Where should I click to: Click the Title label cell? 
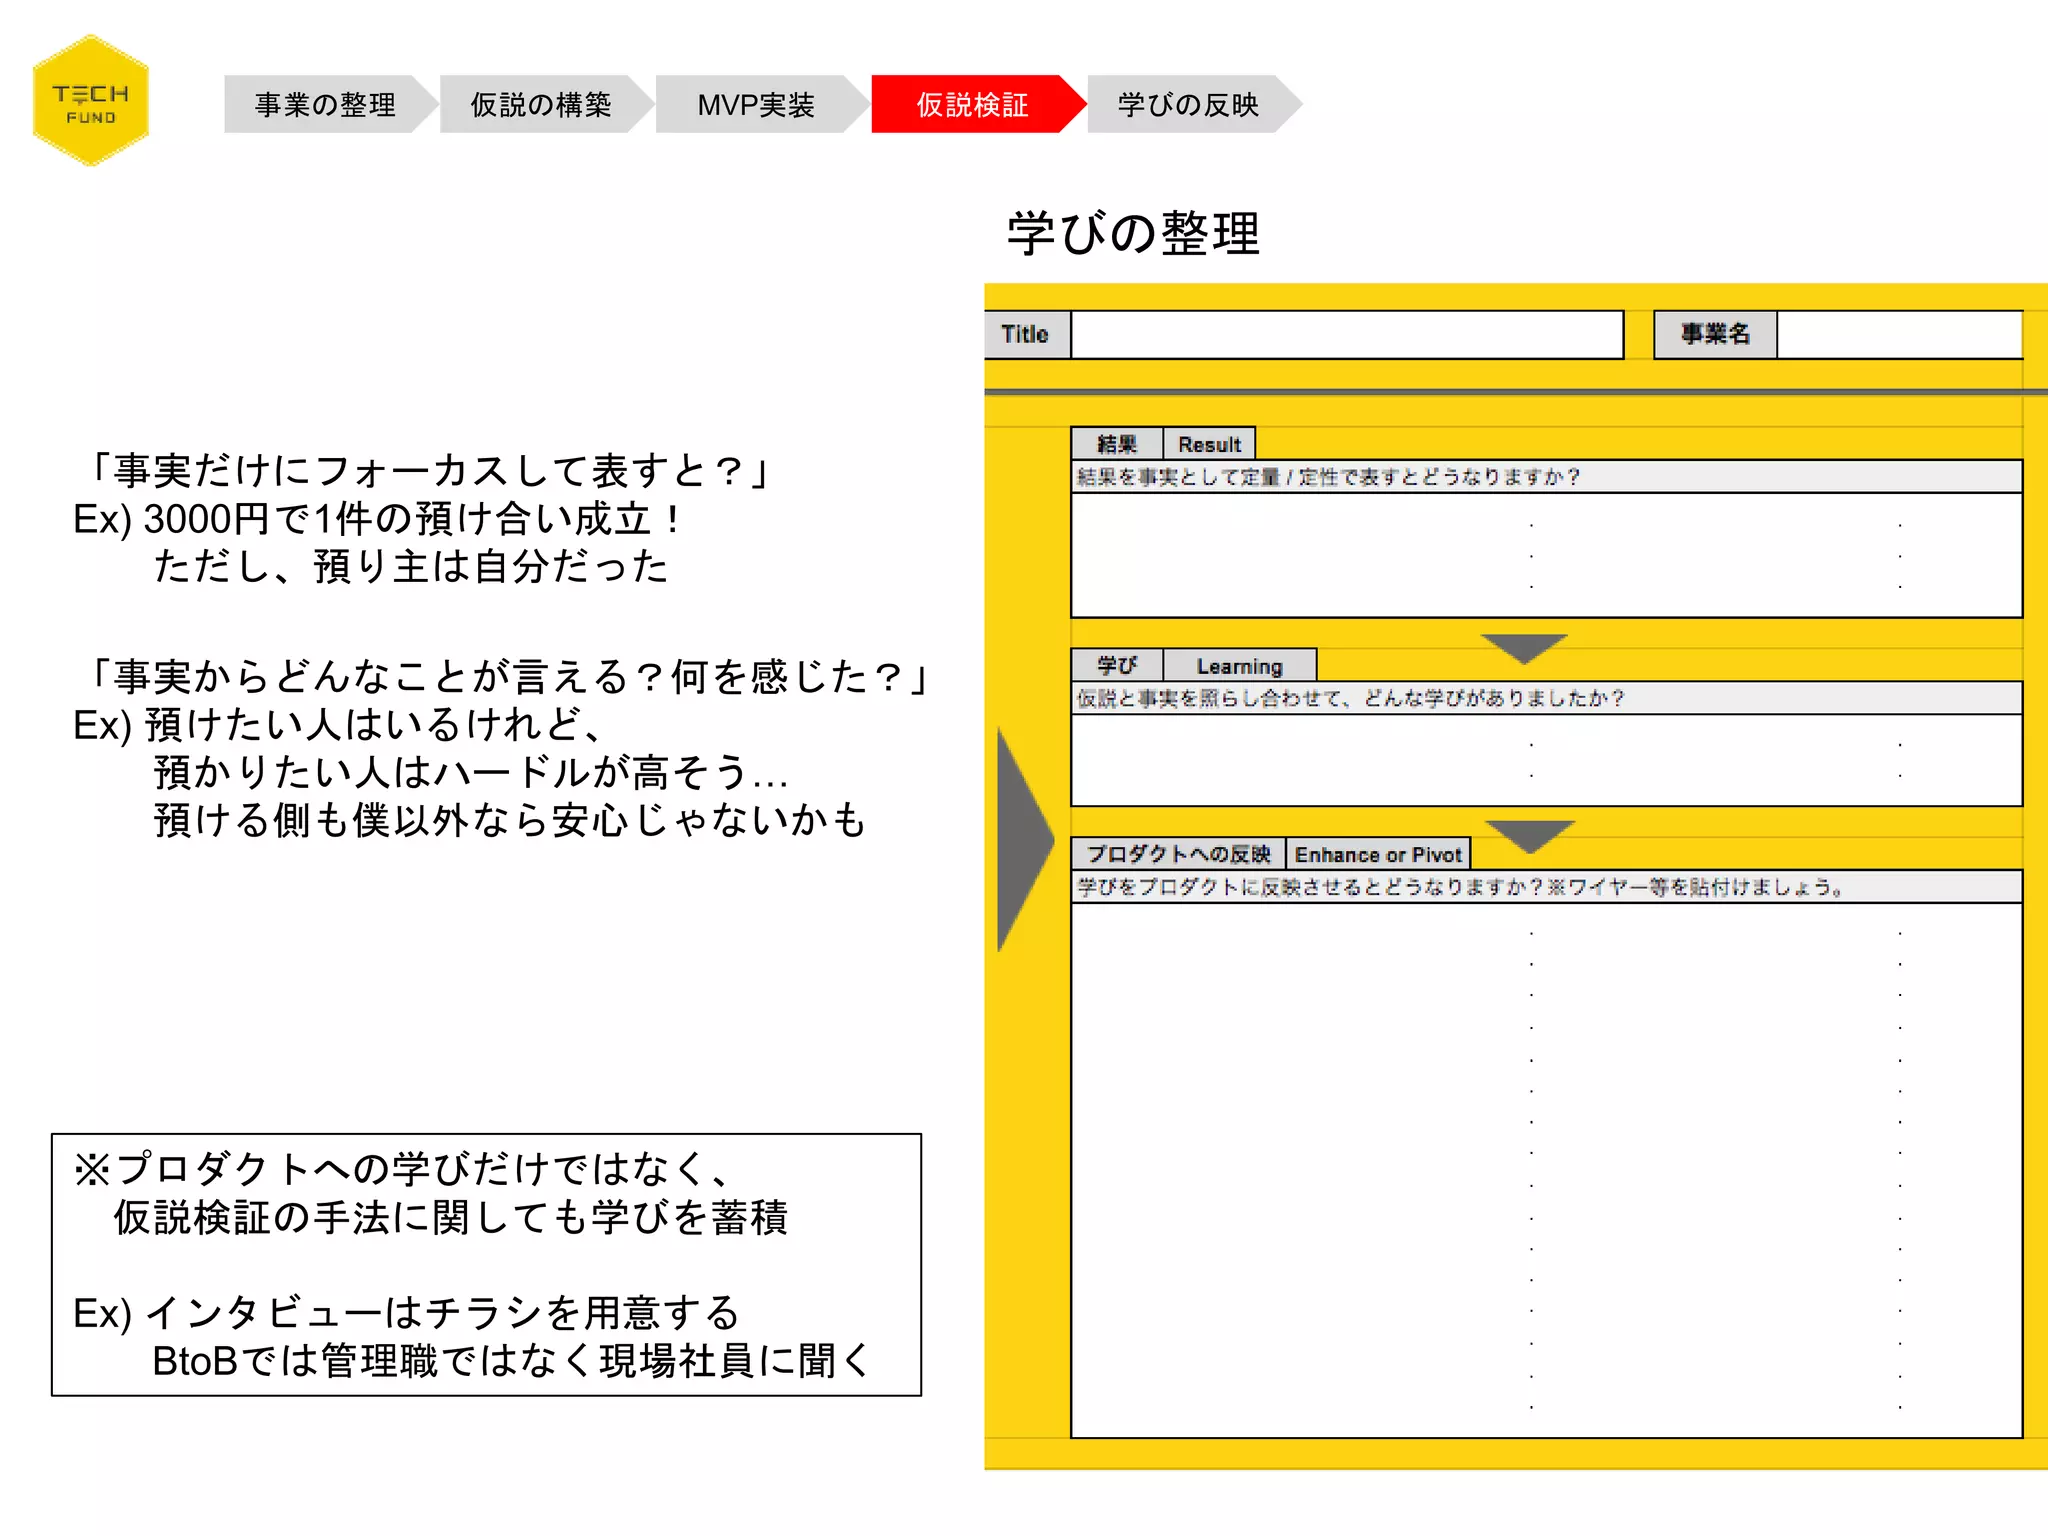pyautogui.click(x=1027, y=335)
